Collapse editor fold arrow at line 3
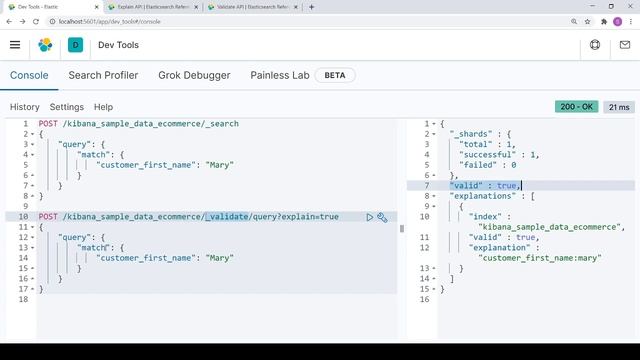640x360 pixels. (x=32, y=144)
